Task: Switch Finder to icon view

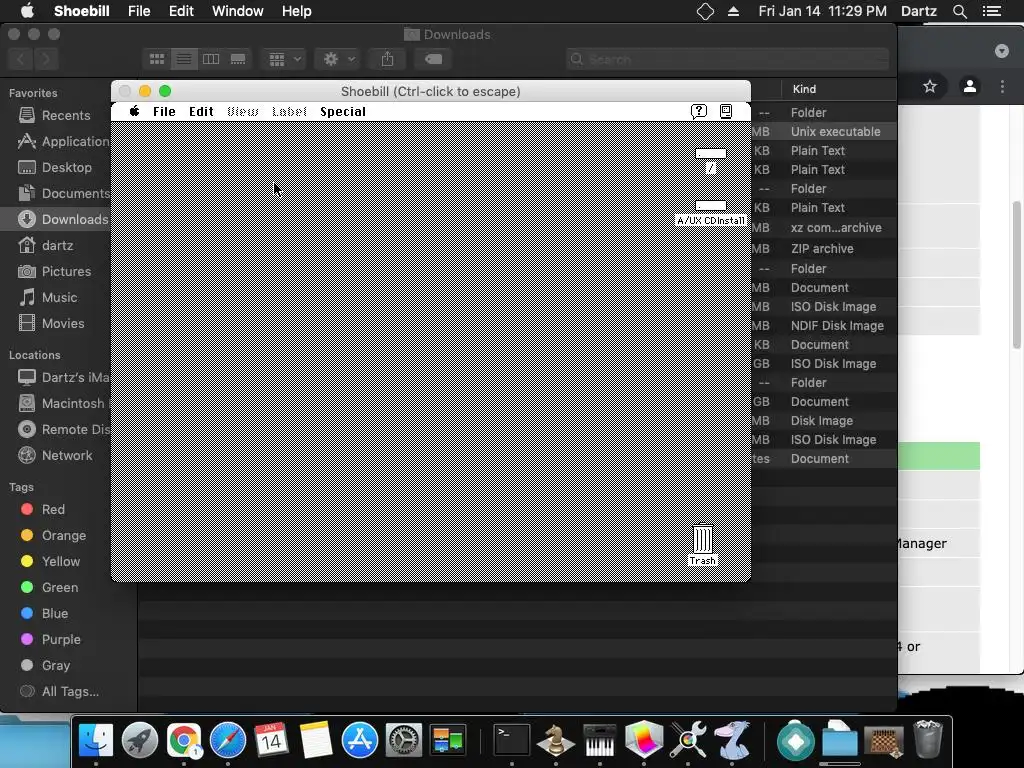Action: [157, 59]
